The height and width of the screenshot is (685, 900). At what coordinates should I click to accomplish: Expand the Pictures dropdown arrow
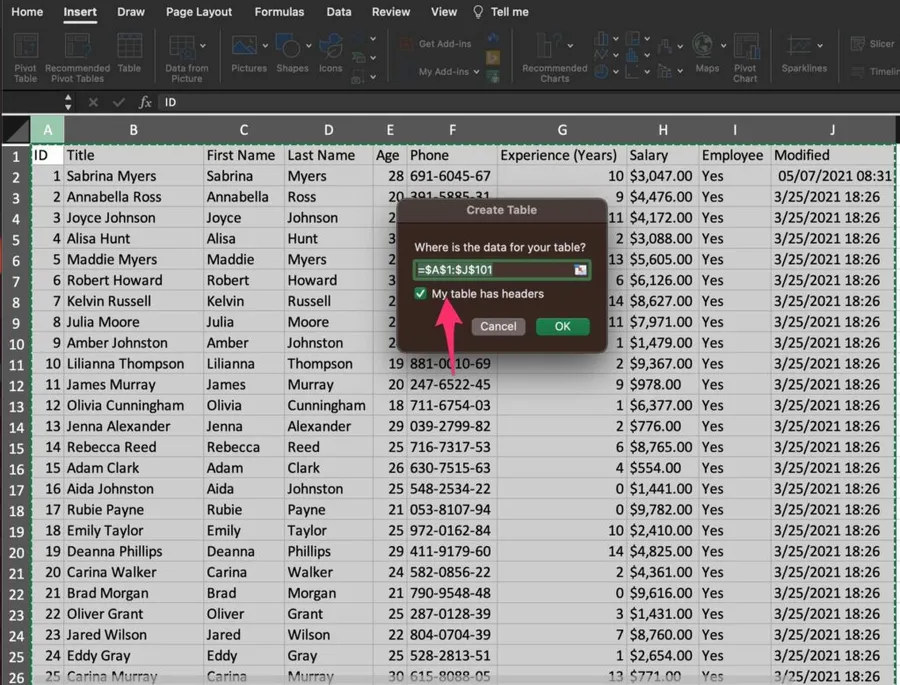coord(265,46)
